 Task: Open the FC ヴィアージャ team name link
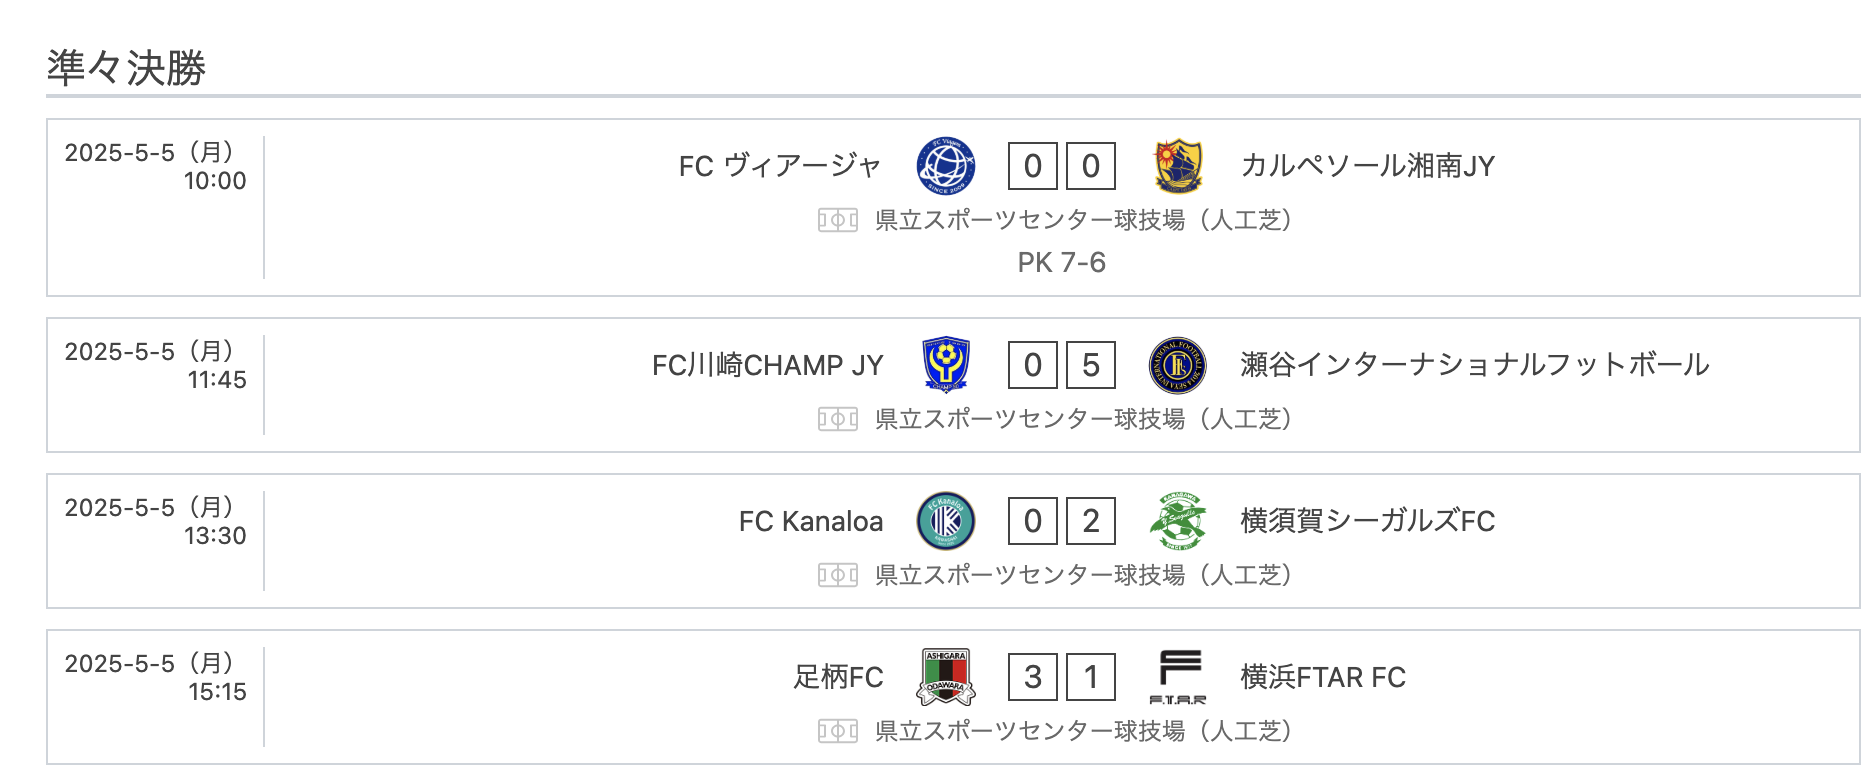click(x=779, y=166)
